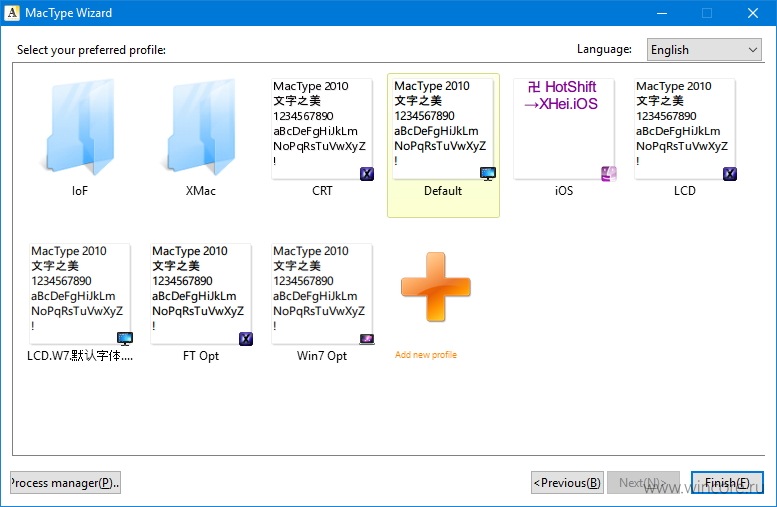Viewport: 777px width, 507px height.
Task: Close the MacType Wizard window
Action: coord(753,13)
